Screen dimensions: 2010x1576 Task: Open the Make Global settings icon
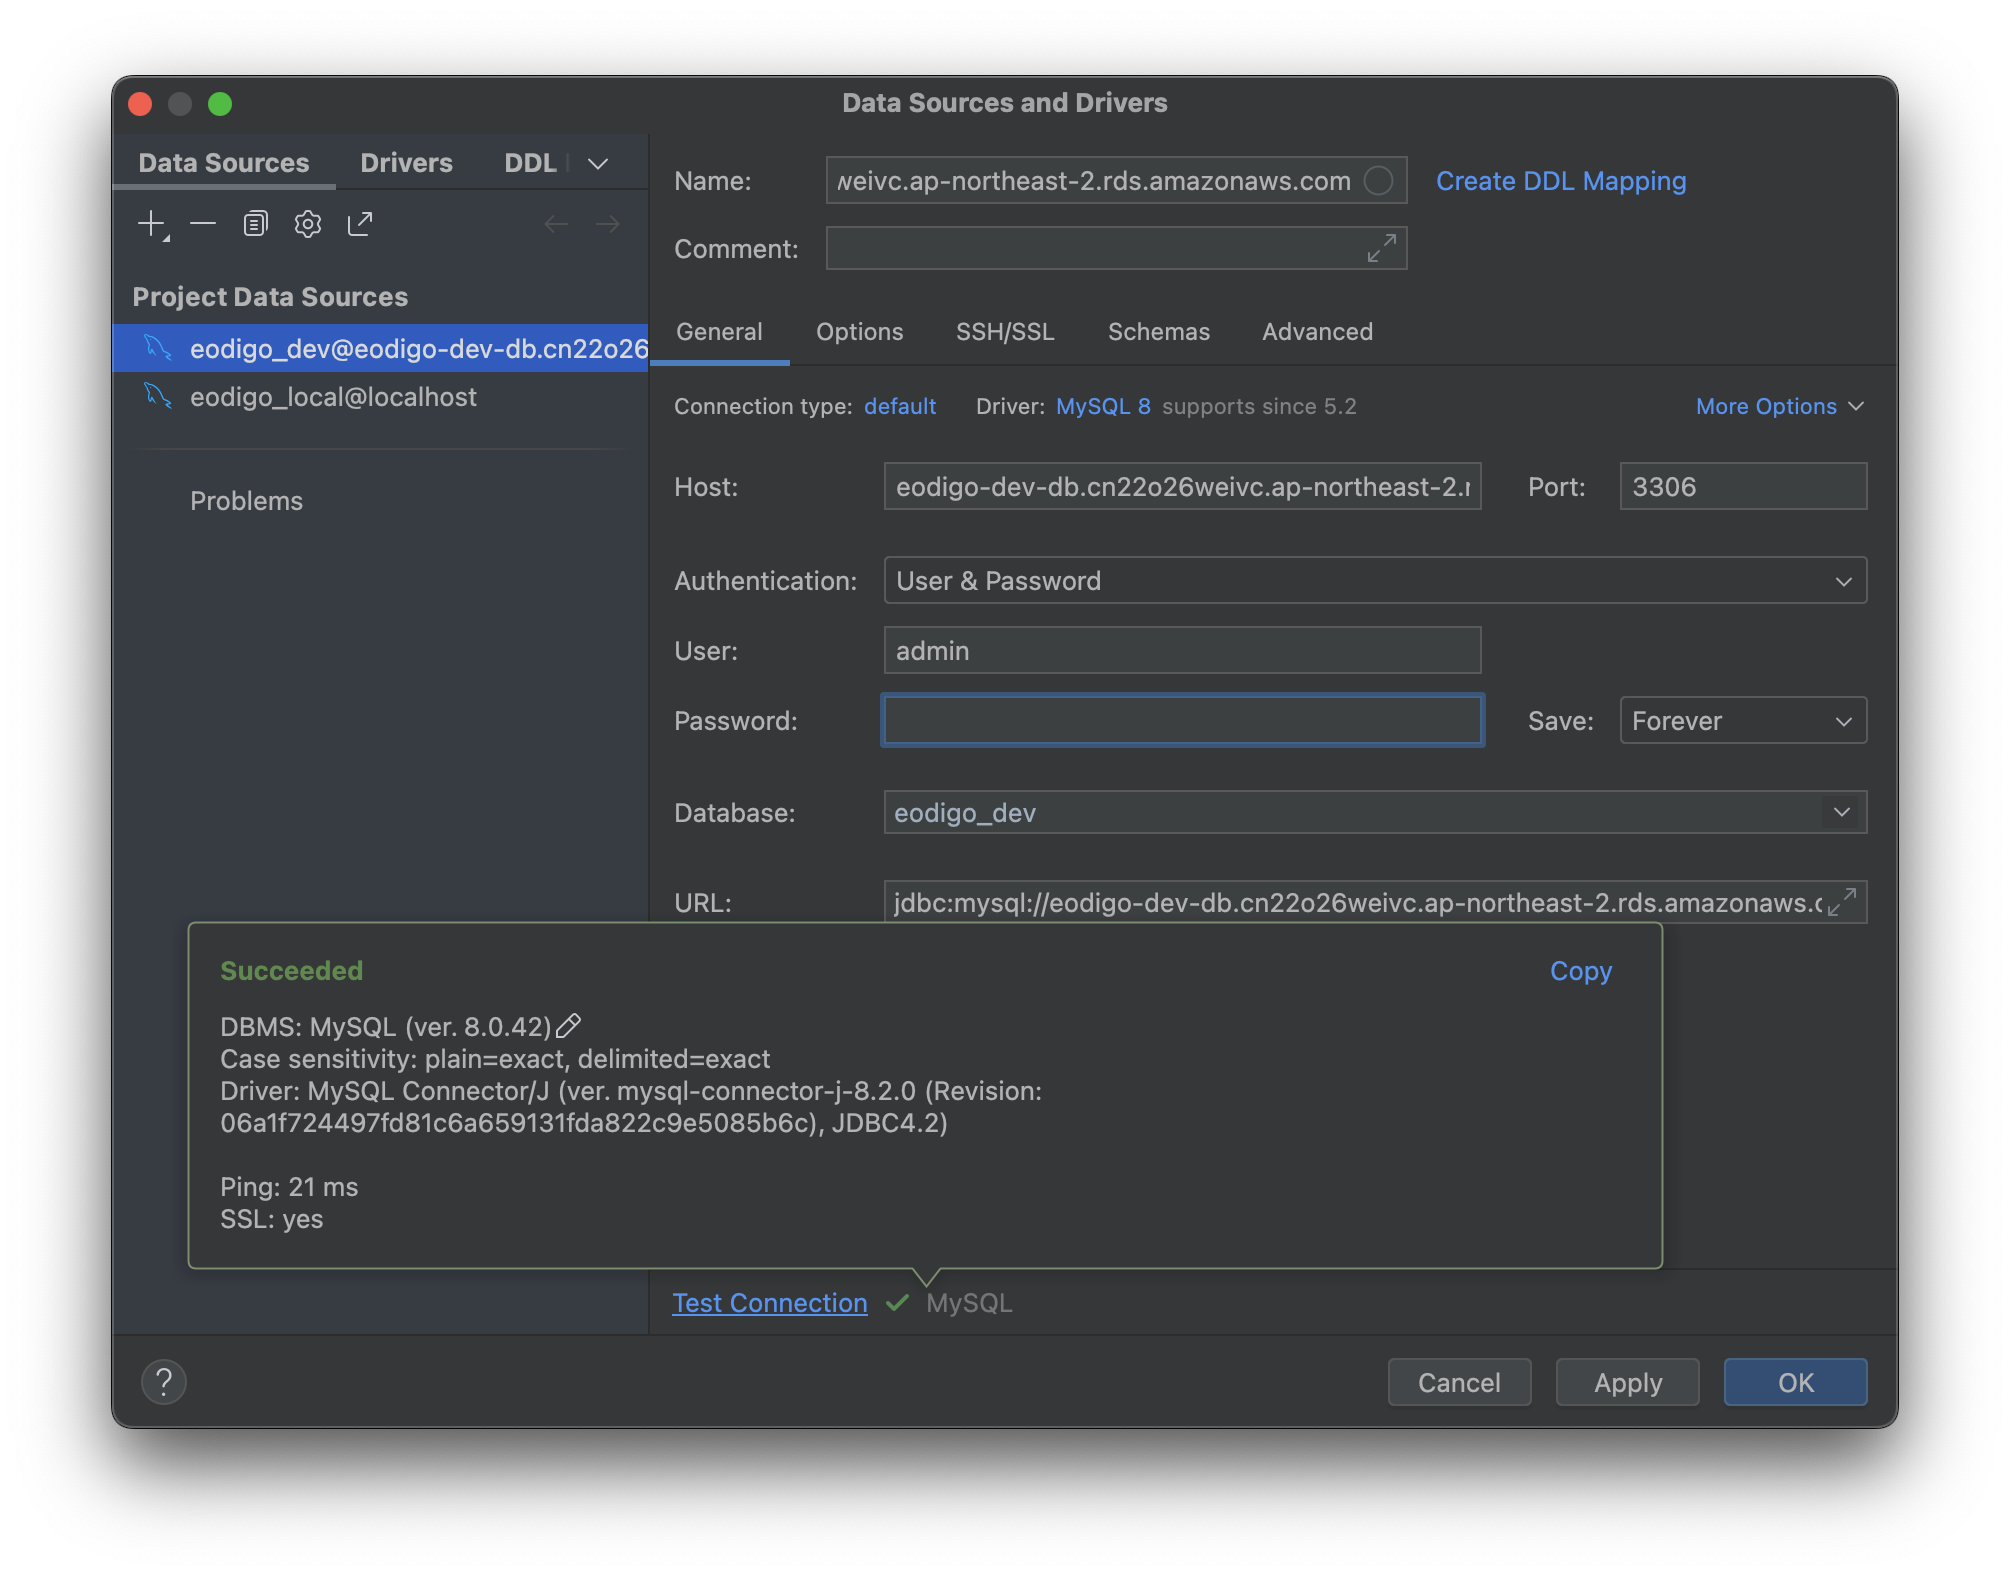[308, 224]
